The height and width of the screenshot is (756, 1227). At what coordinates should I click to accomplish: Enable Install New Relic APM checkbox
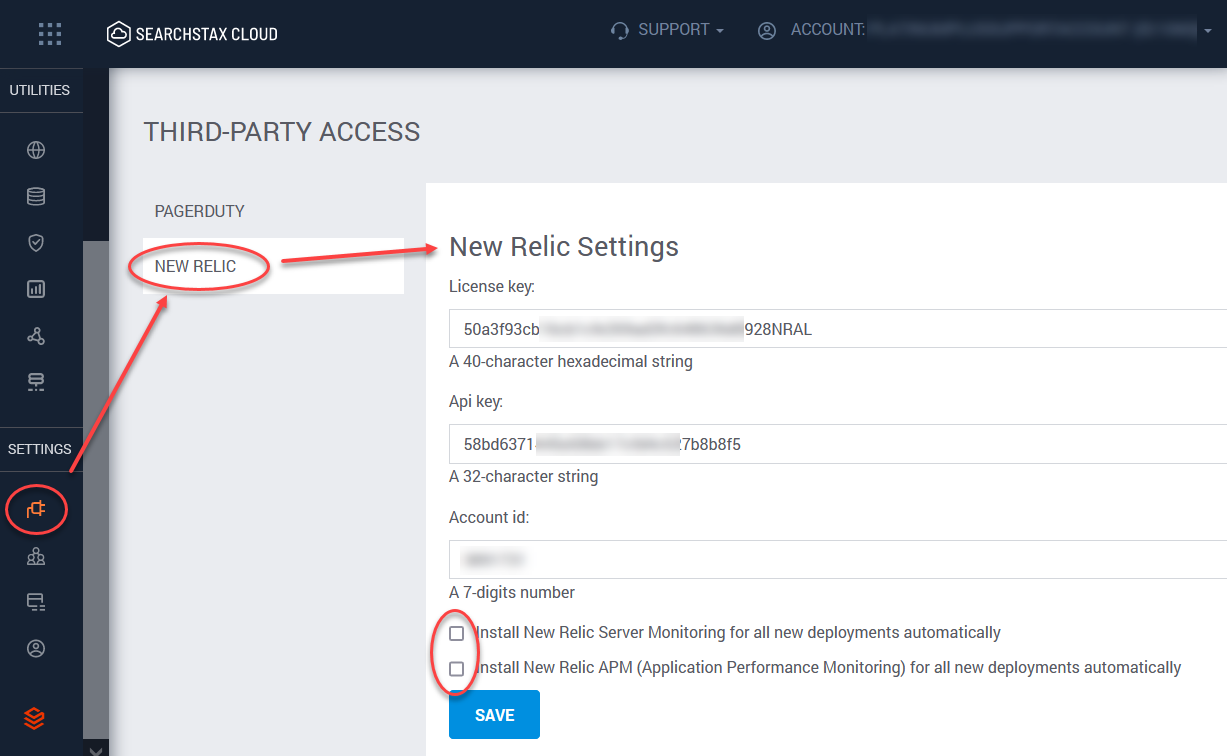coord(456,668)
